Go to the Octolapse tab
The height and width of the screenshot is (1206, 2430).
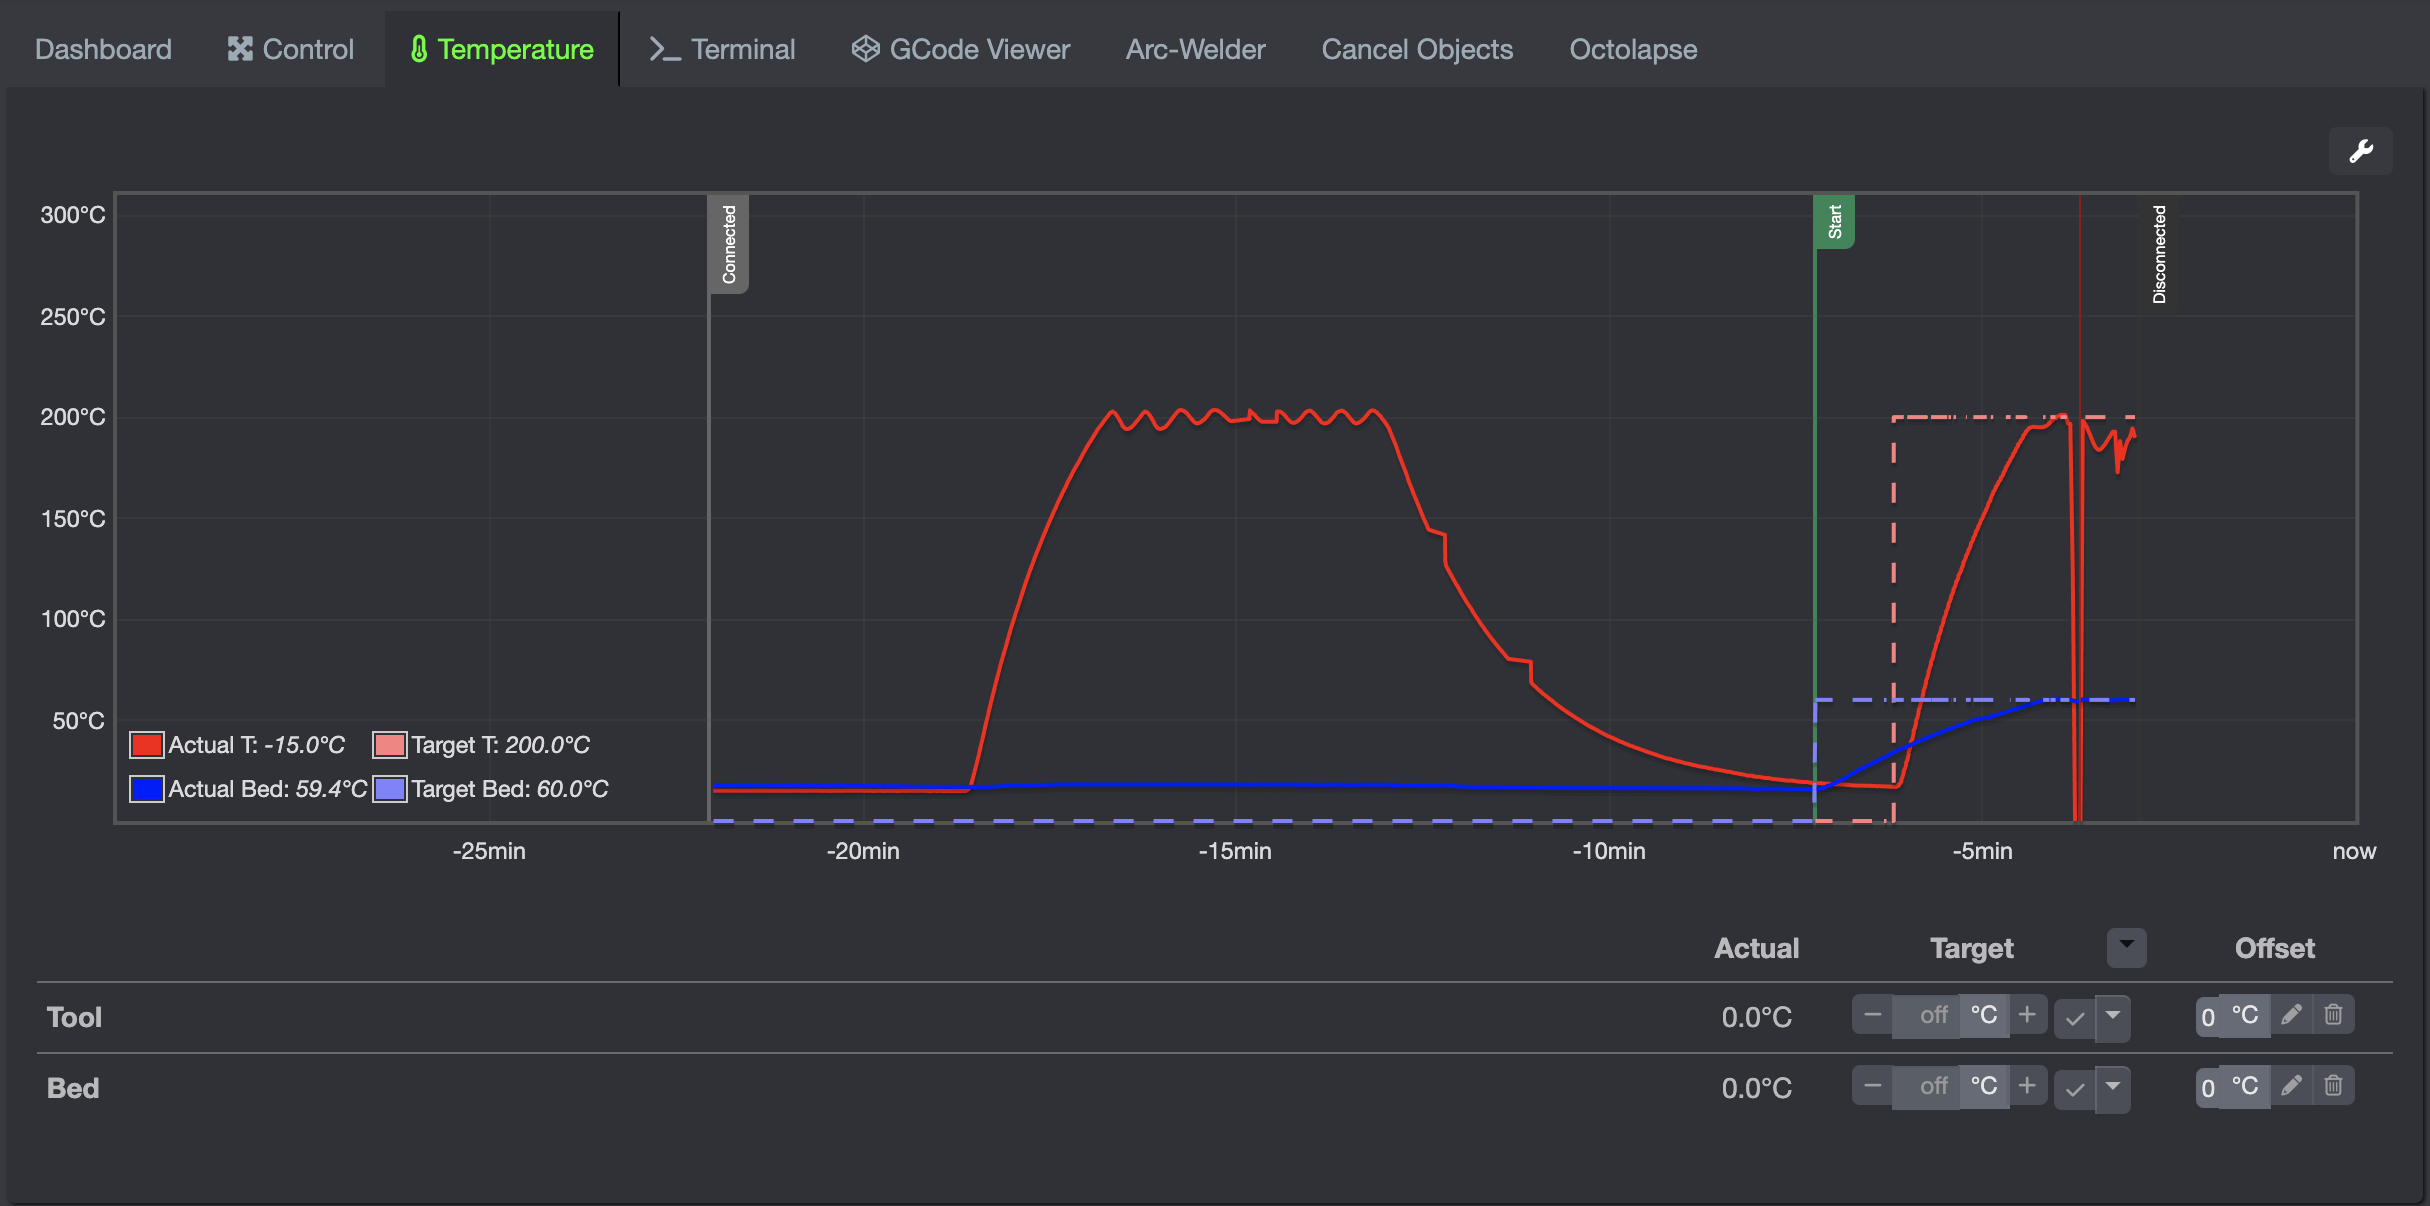(x=1632, y=49)
